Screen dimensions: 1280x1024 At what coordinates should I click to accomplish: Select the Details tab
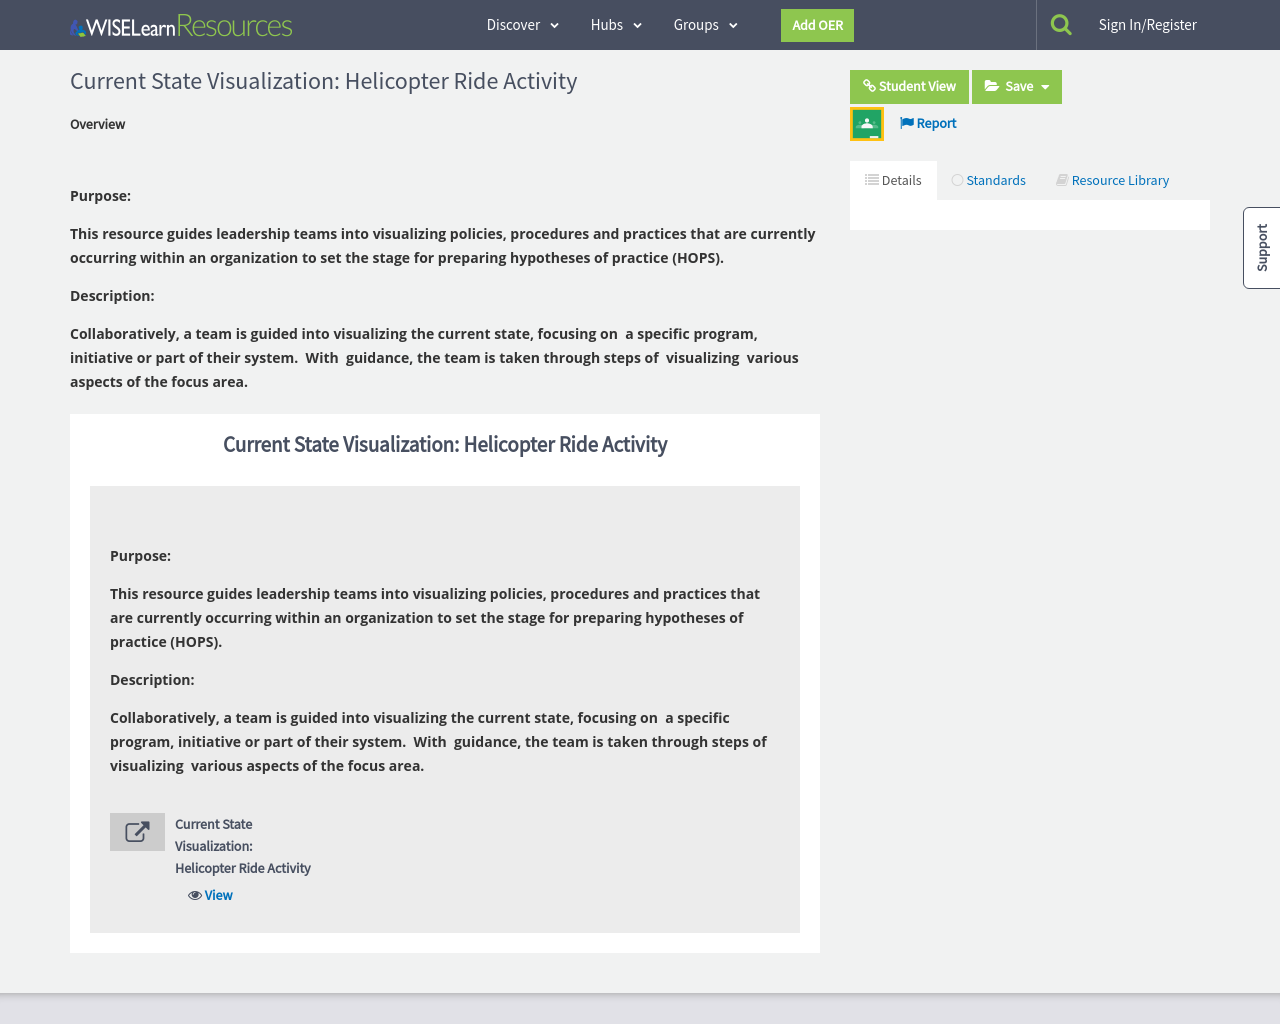point(893,180)
